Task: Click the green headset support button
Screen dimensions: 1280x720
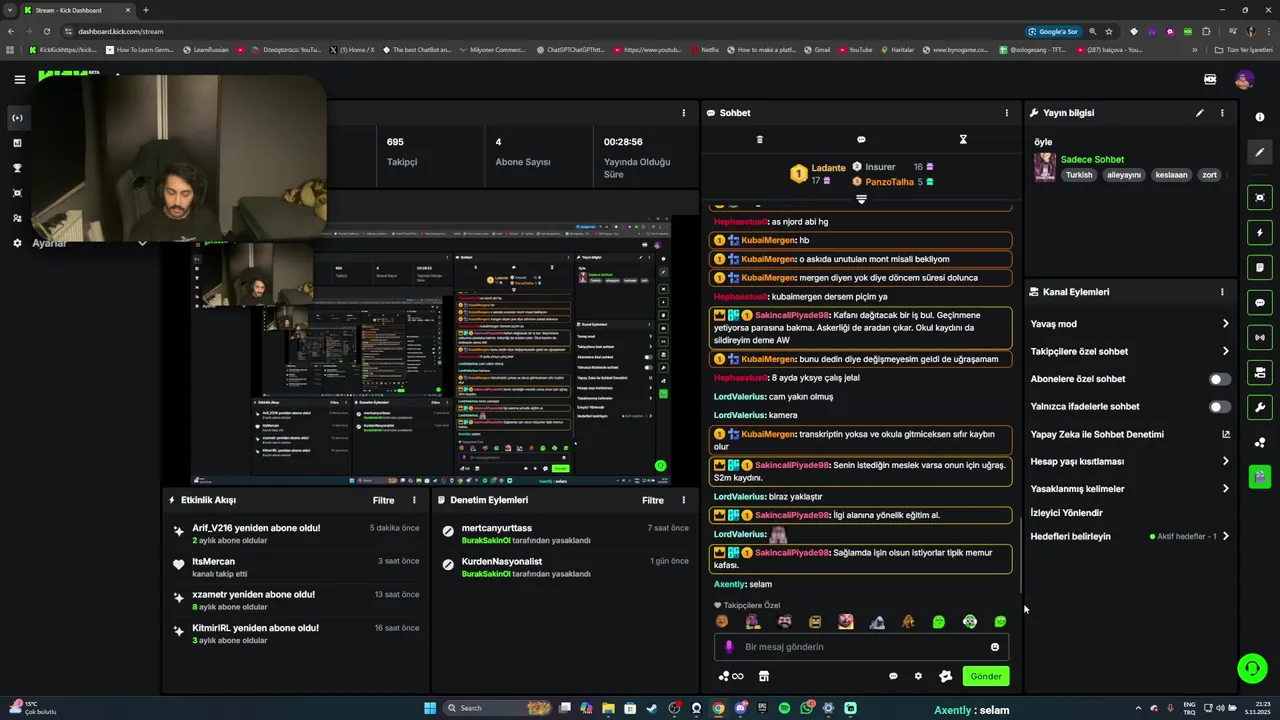Action: pyautogui.click(x=1251, y=668)
